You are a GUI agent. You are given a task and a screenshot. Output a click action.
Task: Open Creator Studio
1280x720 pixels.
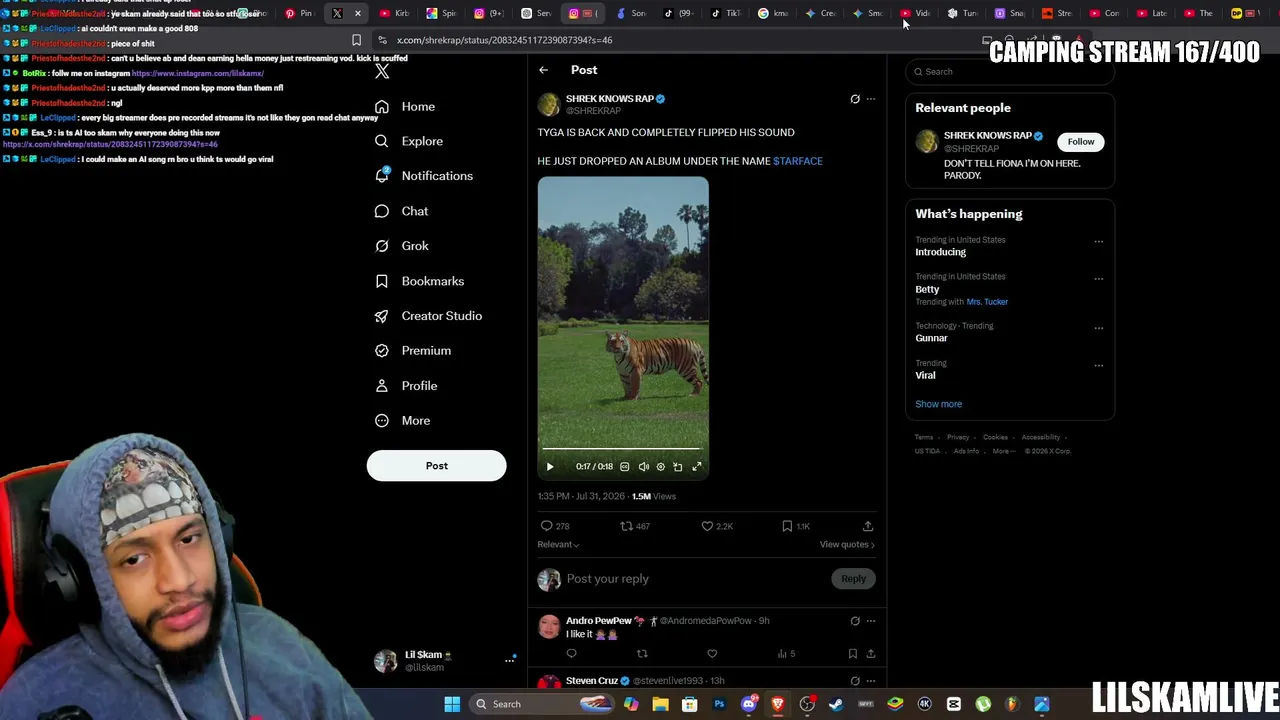pos(428,316)
